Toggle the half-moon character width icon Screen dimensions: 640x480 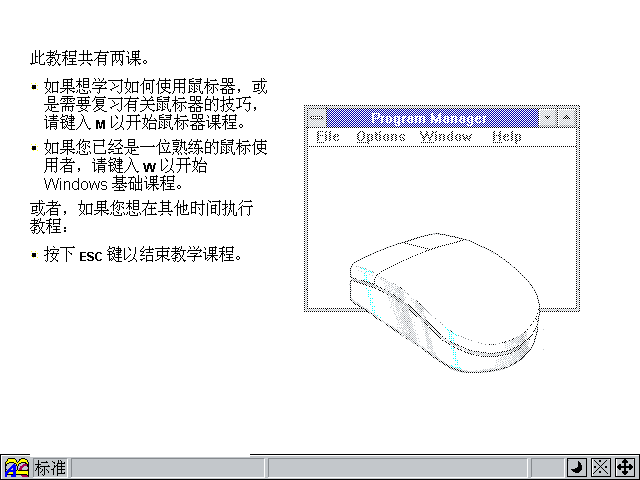pos(576,468)
